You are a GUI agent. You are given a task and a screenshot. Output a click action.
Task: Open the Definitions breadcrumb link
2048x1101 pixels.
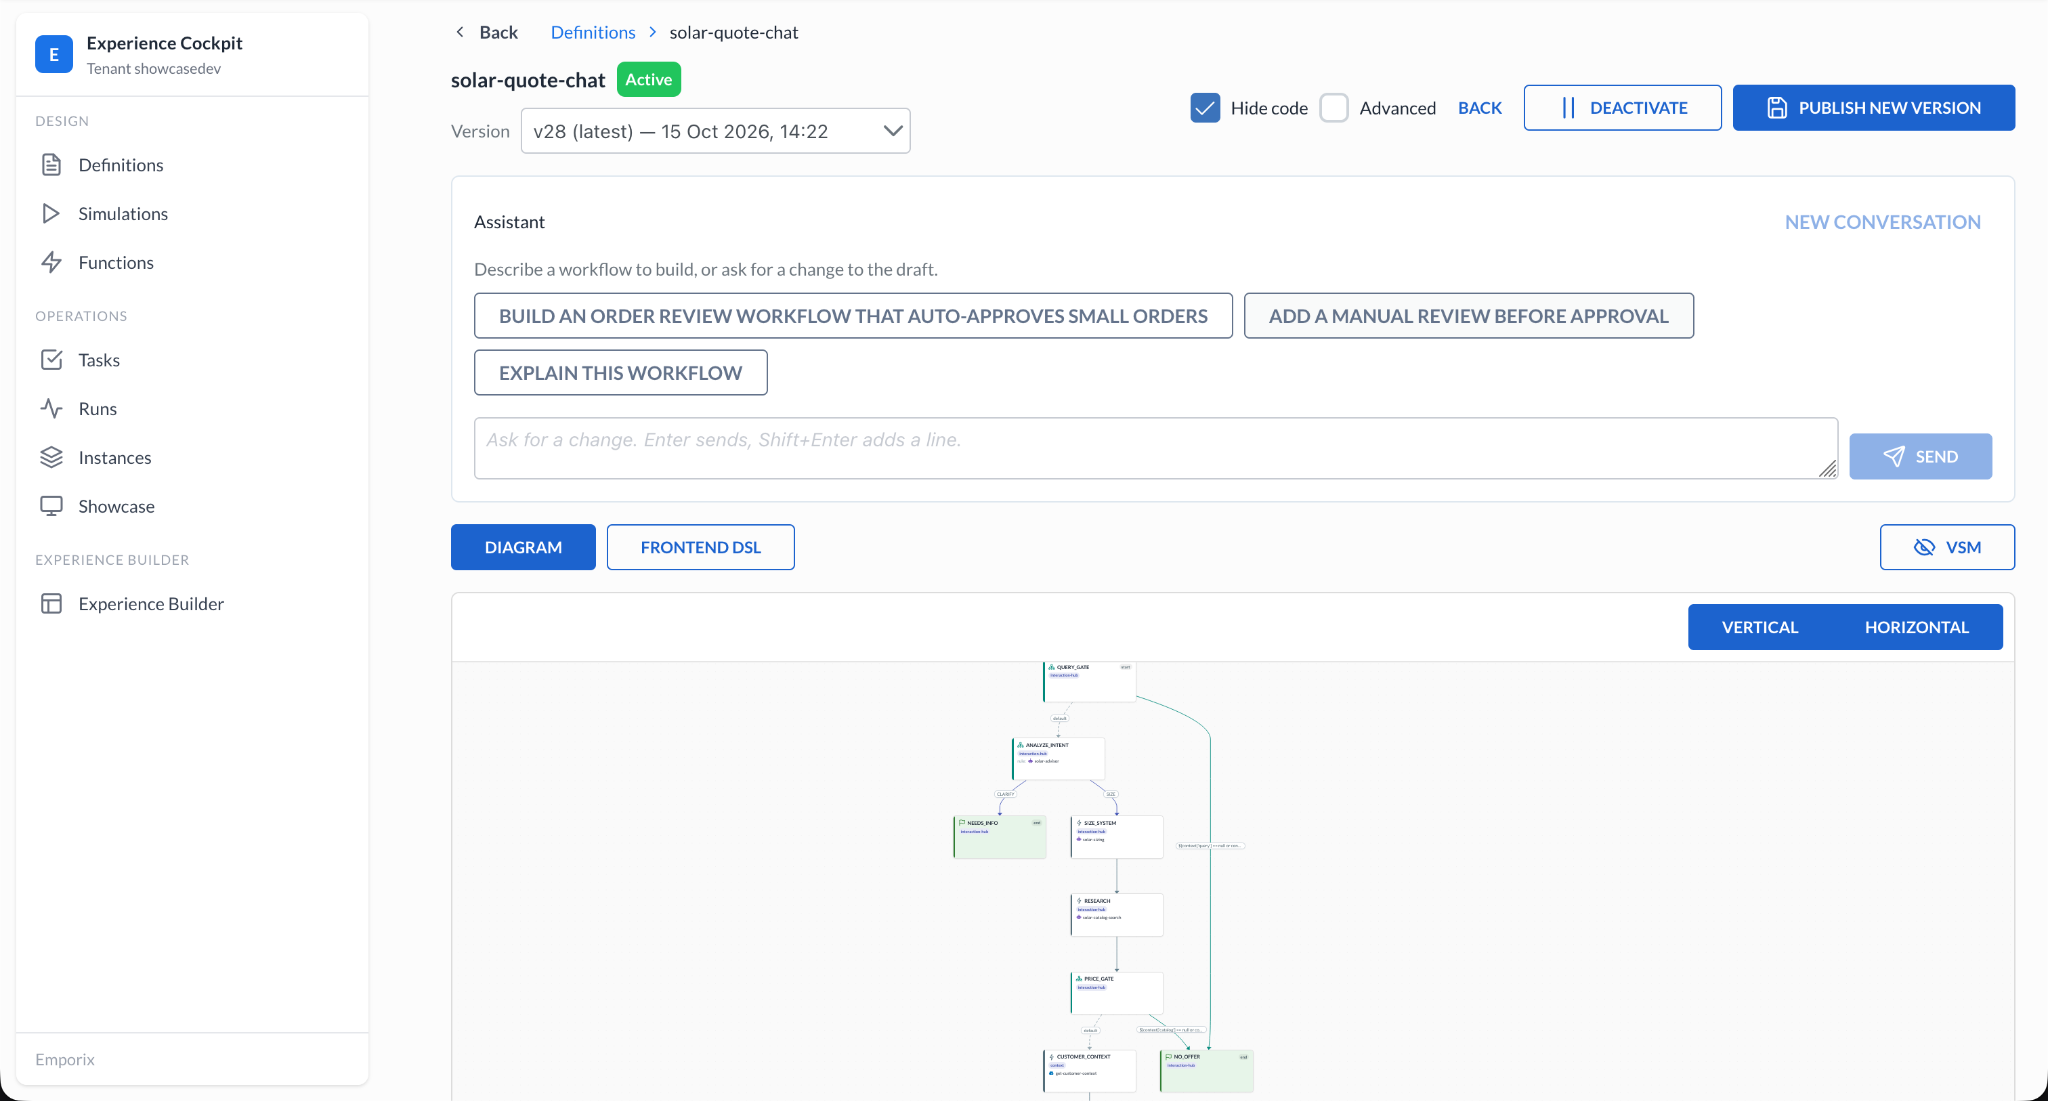click(593, 32)
